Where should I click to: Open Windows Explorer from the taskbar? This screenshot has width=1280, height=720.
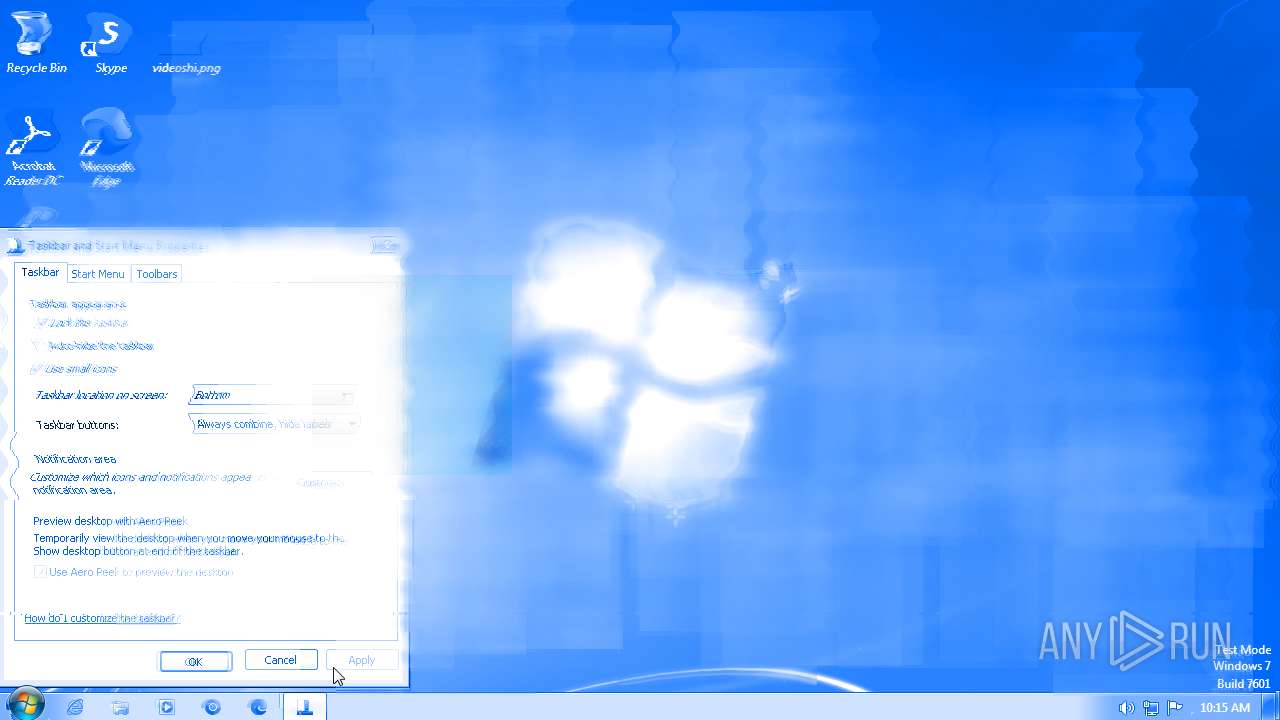pos(121,707)
